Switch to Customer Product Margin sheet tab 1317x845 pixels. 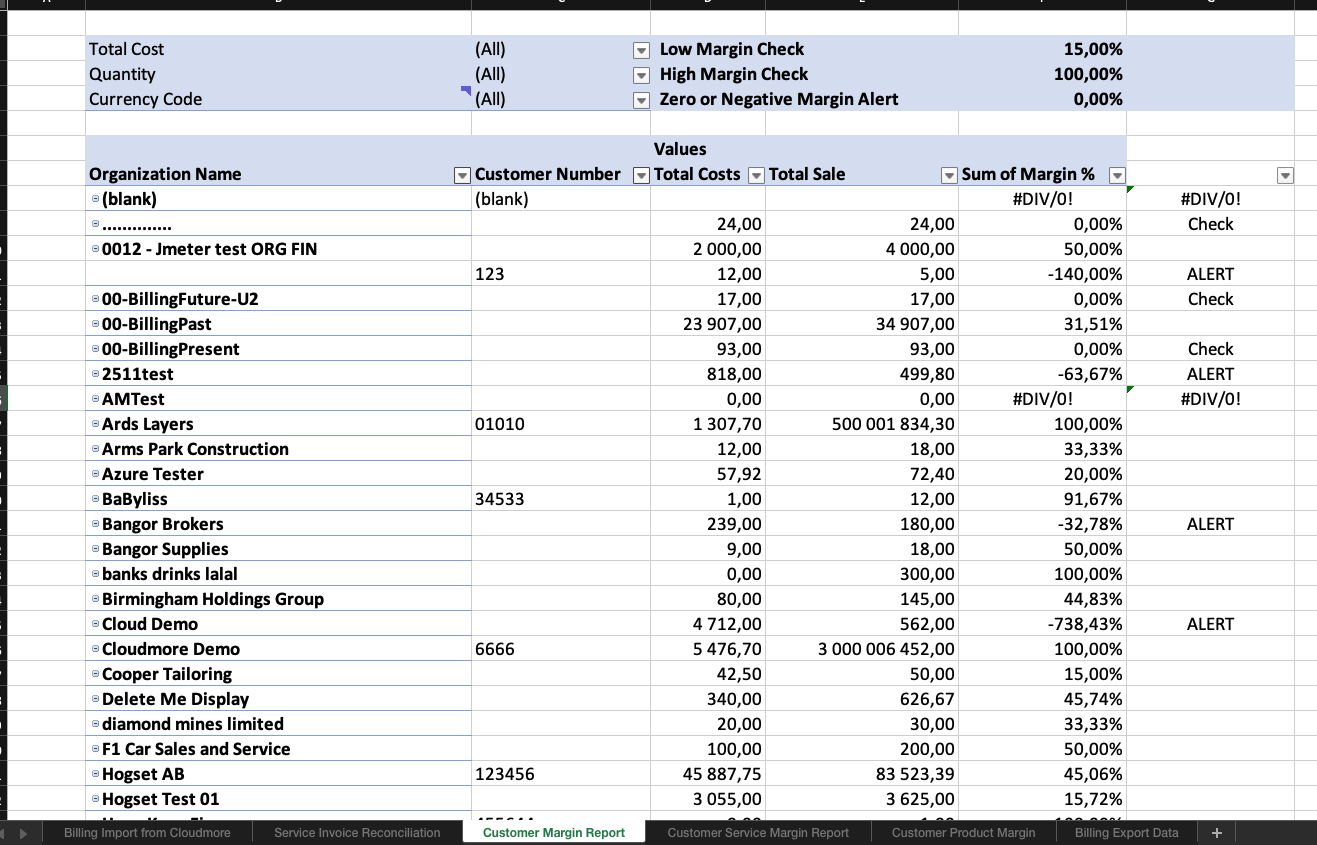point(963,833)
